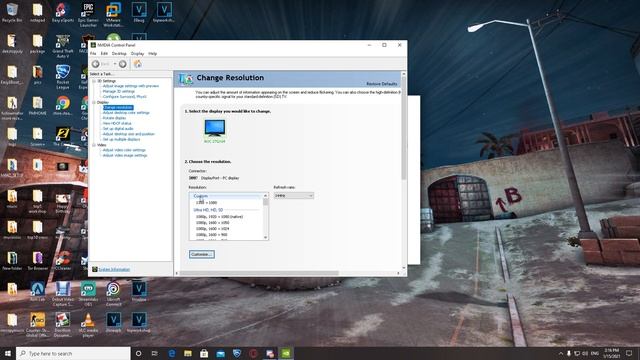
Task: Open Adjust video image settings task
Action: (x=125, y=156)
